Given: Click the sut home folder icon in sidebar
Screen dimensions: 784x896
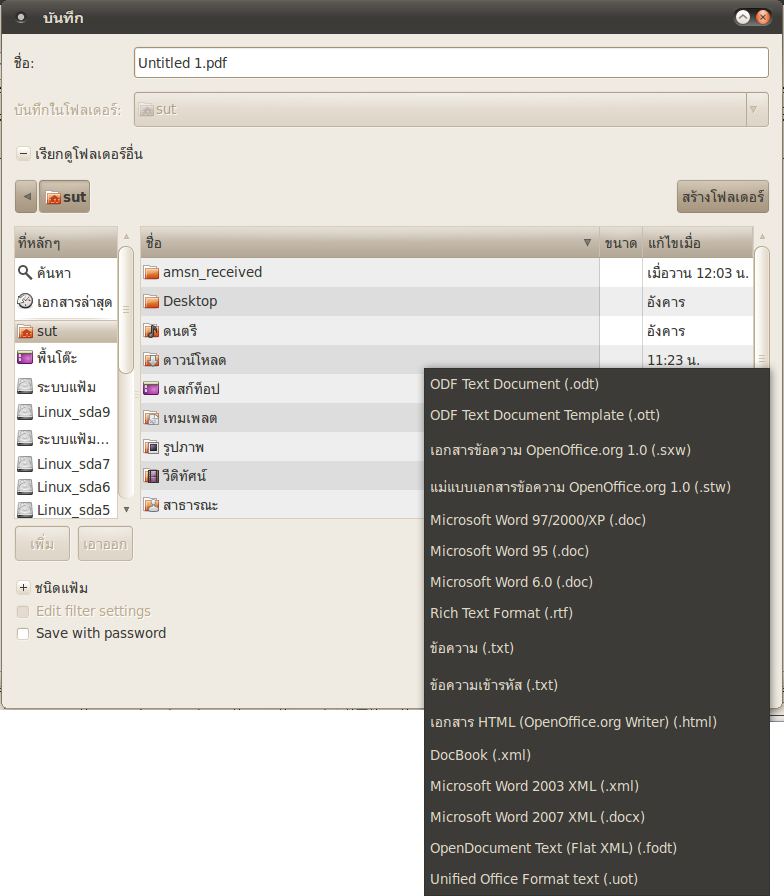Looking at the screenshot, I should [25, 331].
